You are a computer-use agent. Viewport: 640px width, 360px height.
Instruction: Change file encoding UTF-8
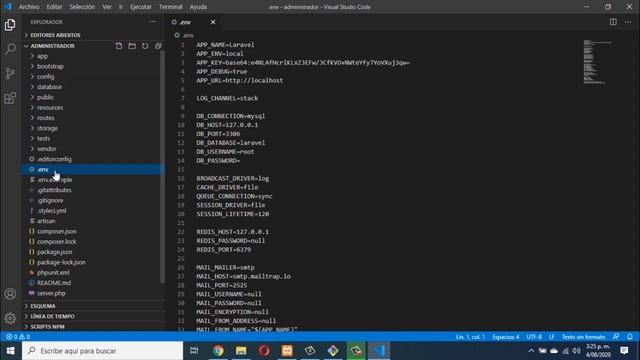[534, 337]
